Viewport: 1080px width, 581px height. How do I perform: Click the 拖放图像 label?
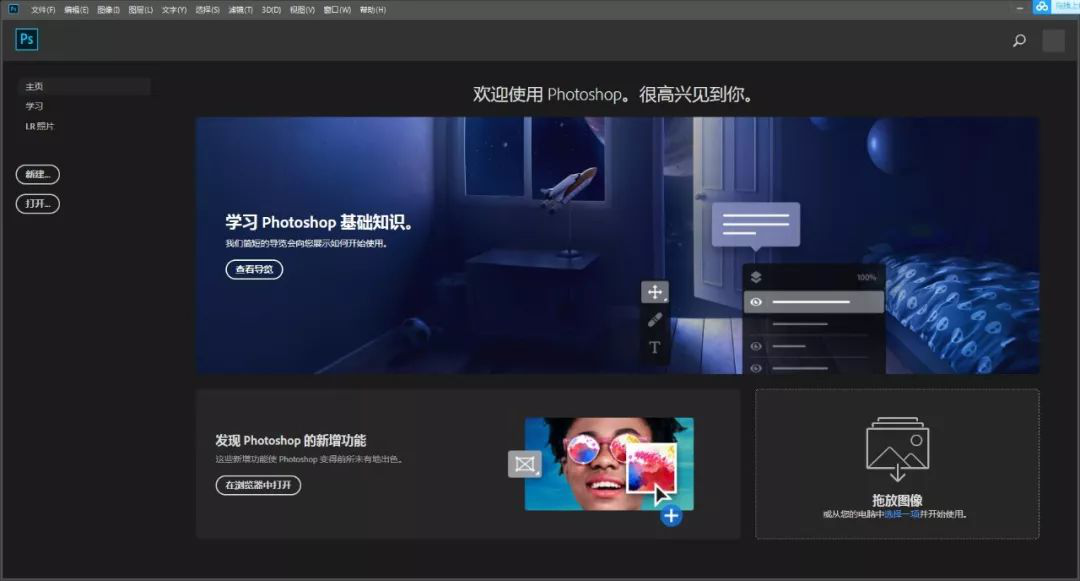(897, 500)
